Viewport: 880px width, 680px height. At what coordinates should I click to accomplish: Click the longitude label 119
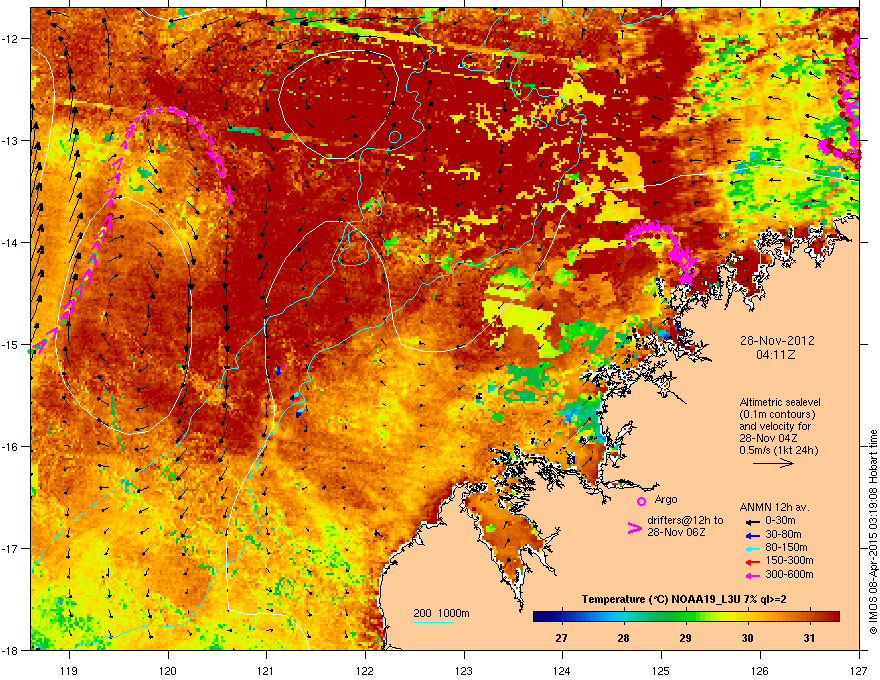pyautogui.click(x=69, y=670)
